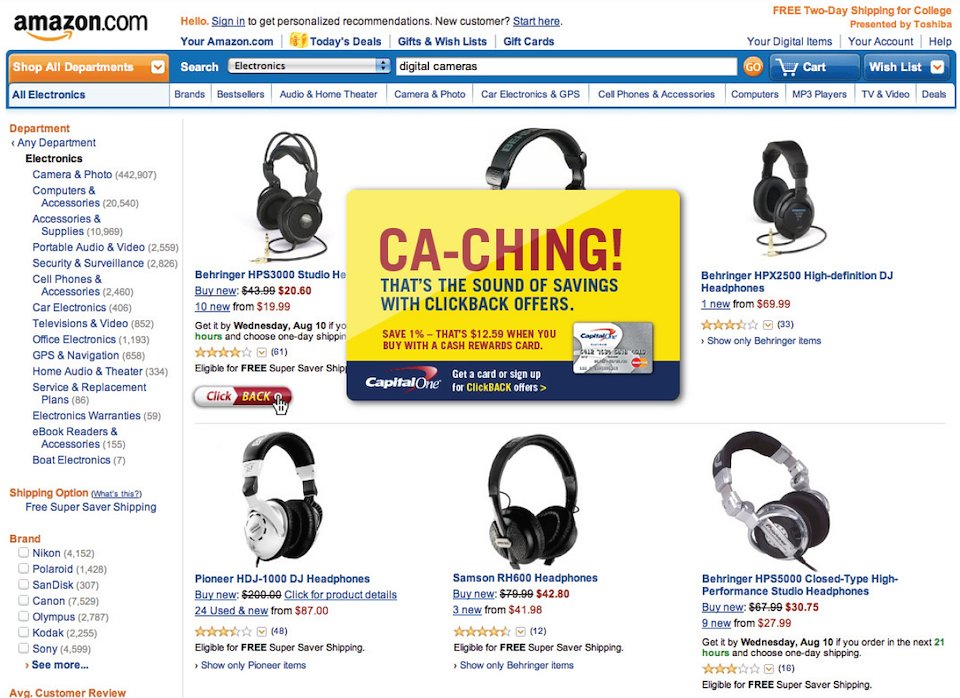Click the amazon.com logo
Viewport: 960px width, 698px height.
(80, 26)
